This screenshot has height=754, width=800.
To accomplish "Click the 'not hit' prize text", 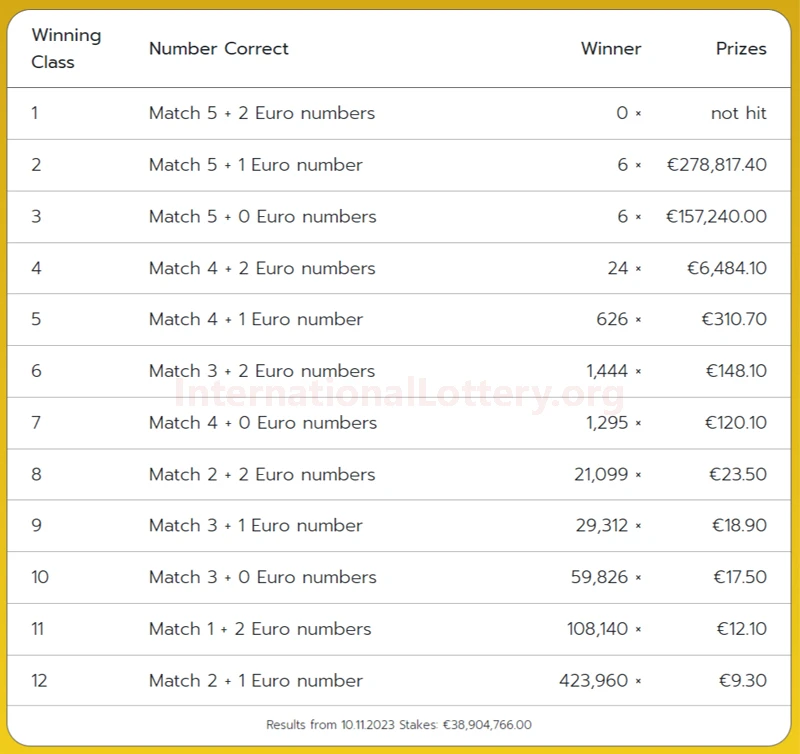I will [x=739, y=113].
